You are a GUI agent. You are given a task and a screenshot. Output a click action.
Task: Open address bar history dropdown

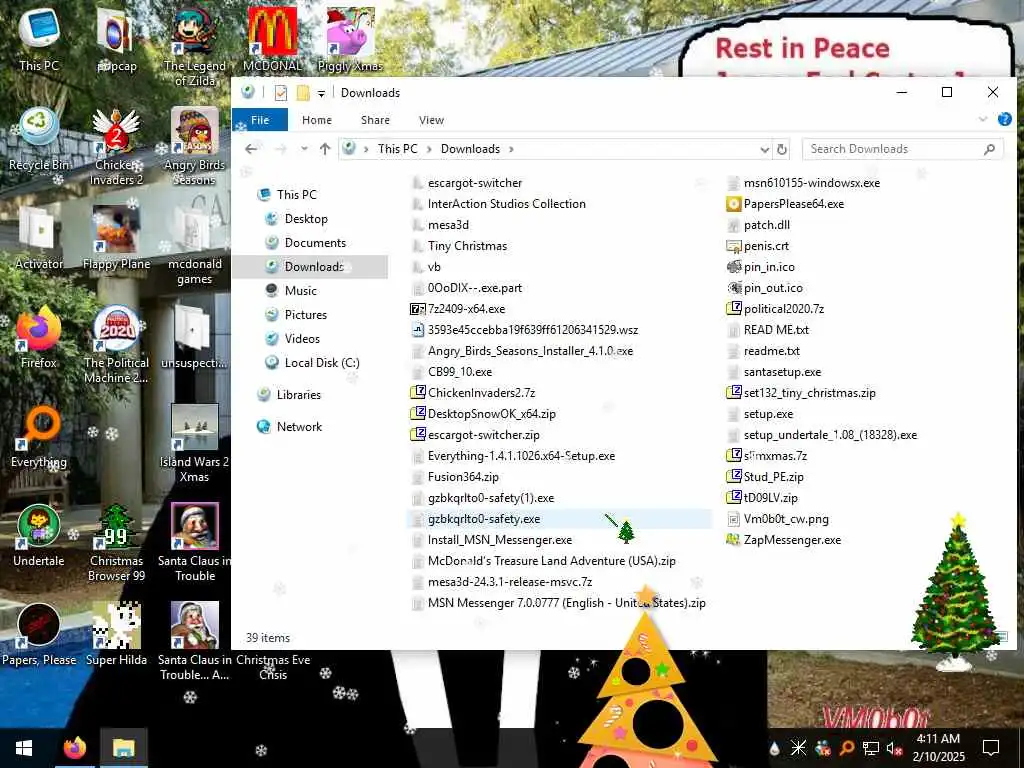765,150
